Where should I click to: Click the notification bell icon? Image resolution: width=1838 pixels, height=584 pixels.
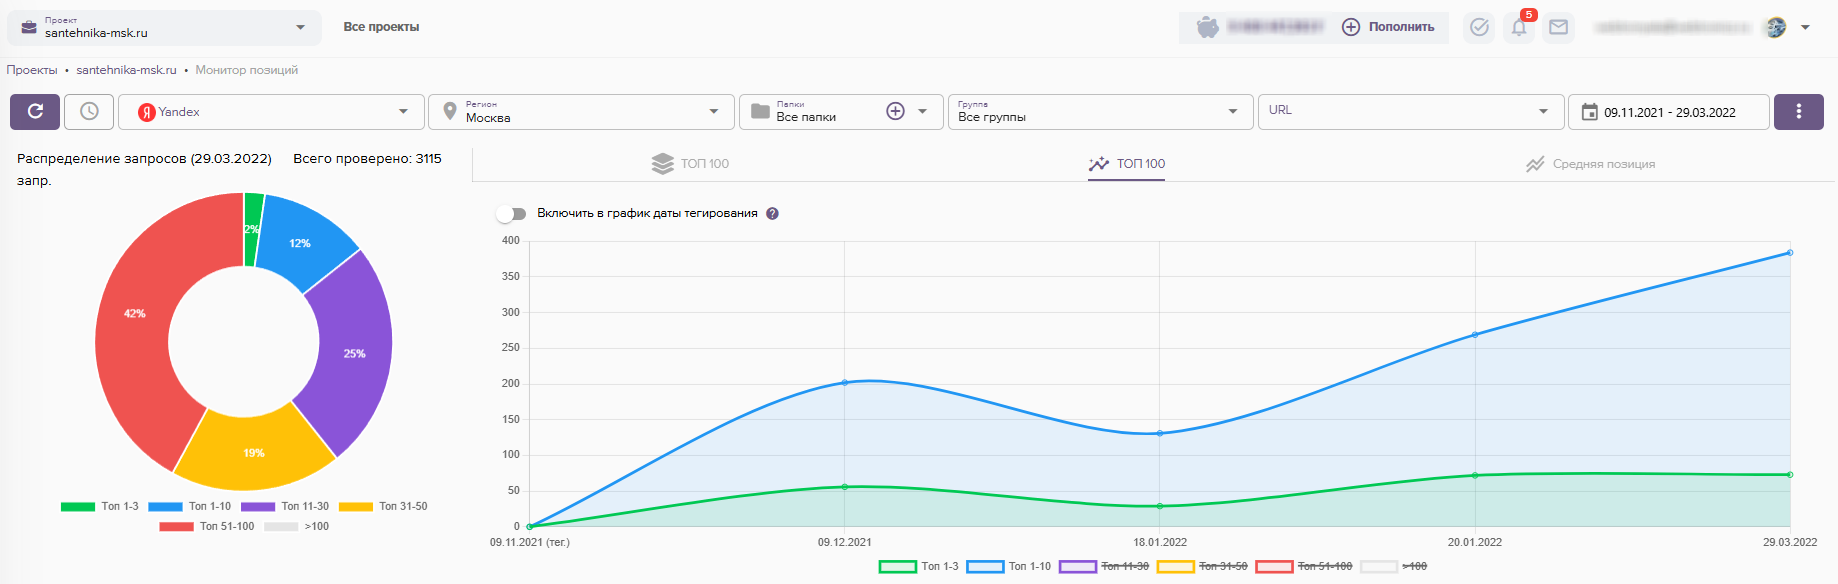click(x=1518, y=28)
